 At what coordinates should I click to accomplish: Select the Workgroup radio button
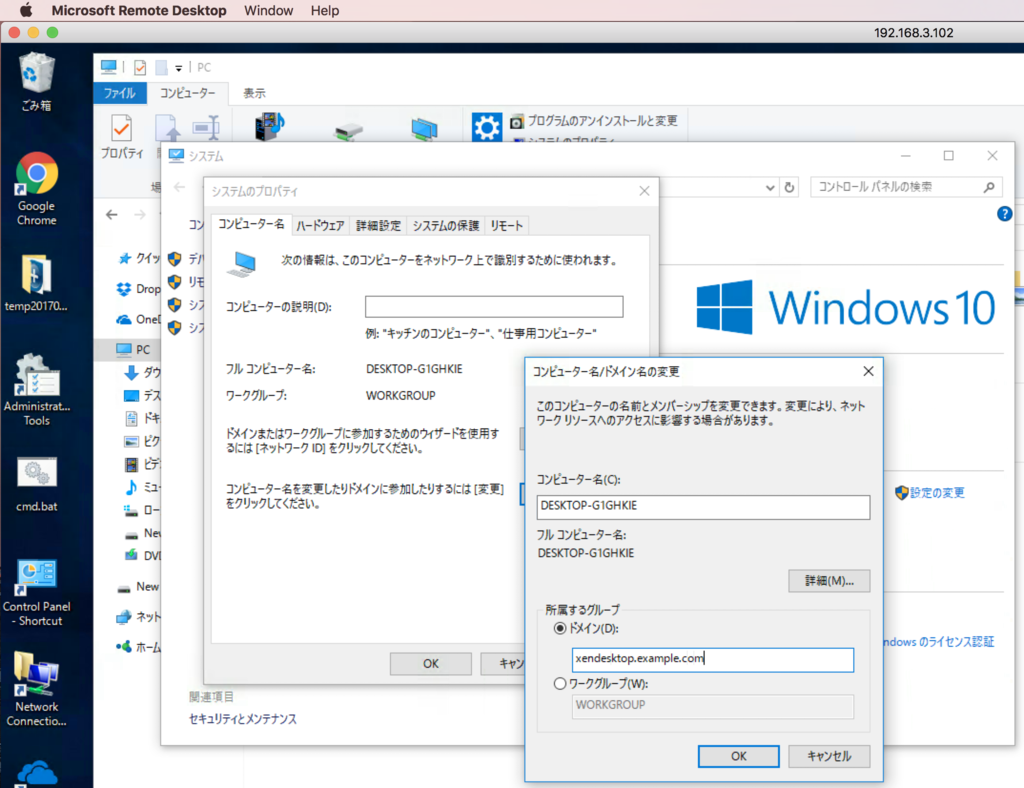pos(560,684)
